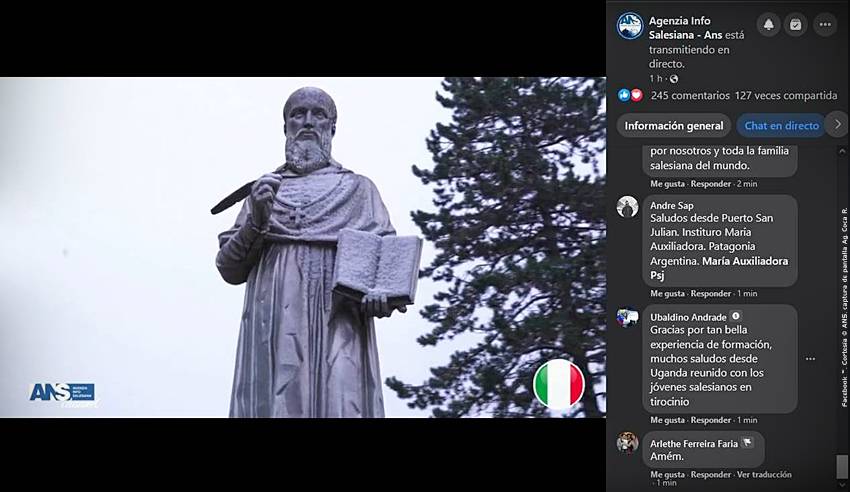Click the 1 min timestamp on Andre Sap's comment
This screenshot has height=492, width=850.
coord(747,293)
